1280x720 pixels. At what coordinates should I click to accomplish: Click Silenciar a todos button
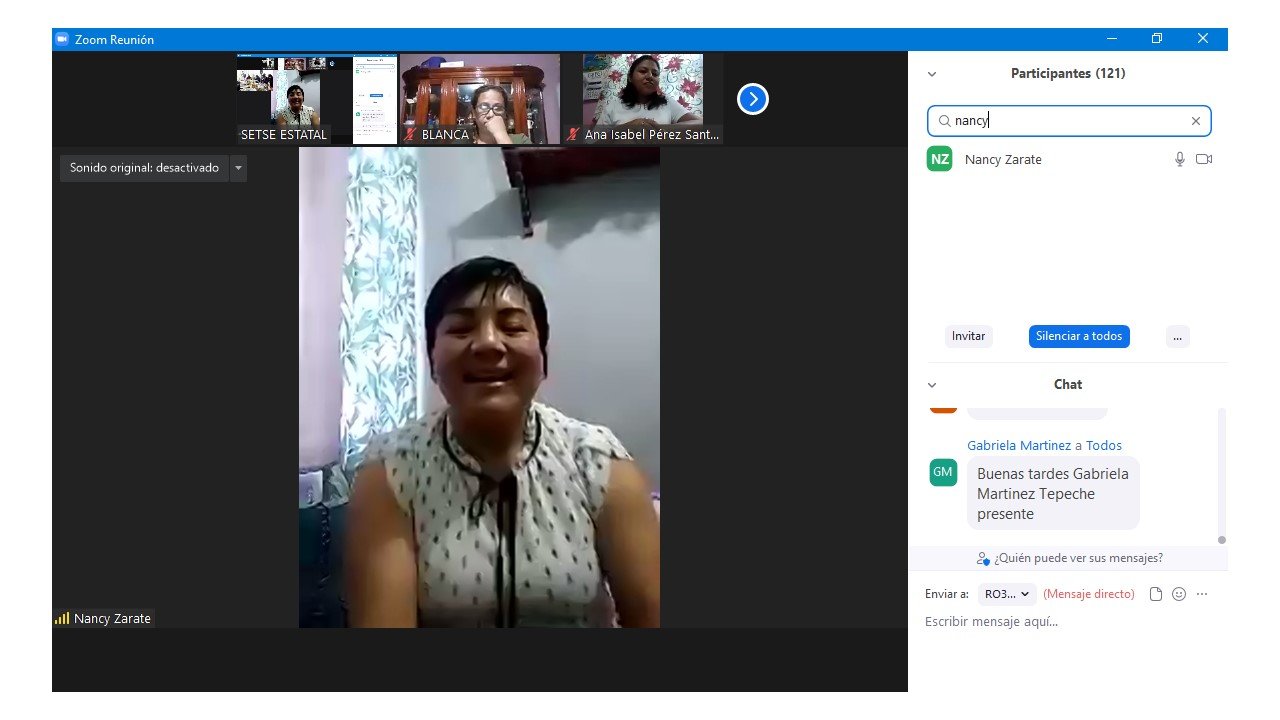click(1079, 336)
